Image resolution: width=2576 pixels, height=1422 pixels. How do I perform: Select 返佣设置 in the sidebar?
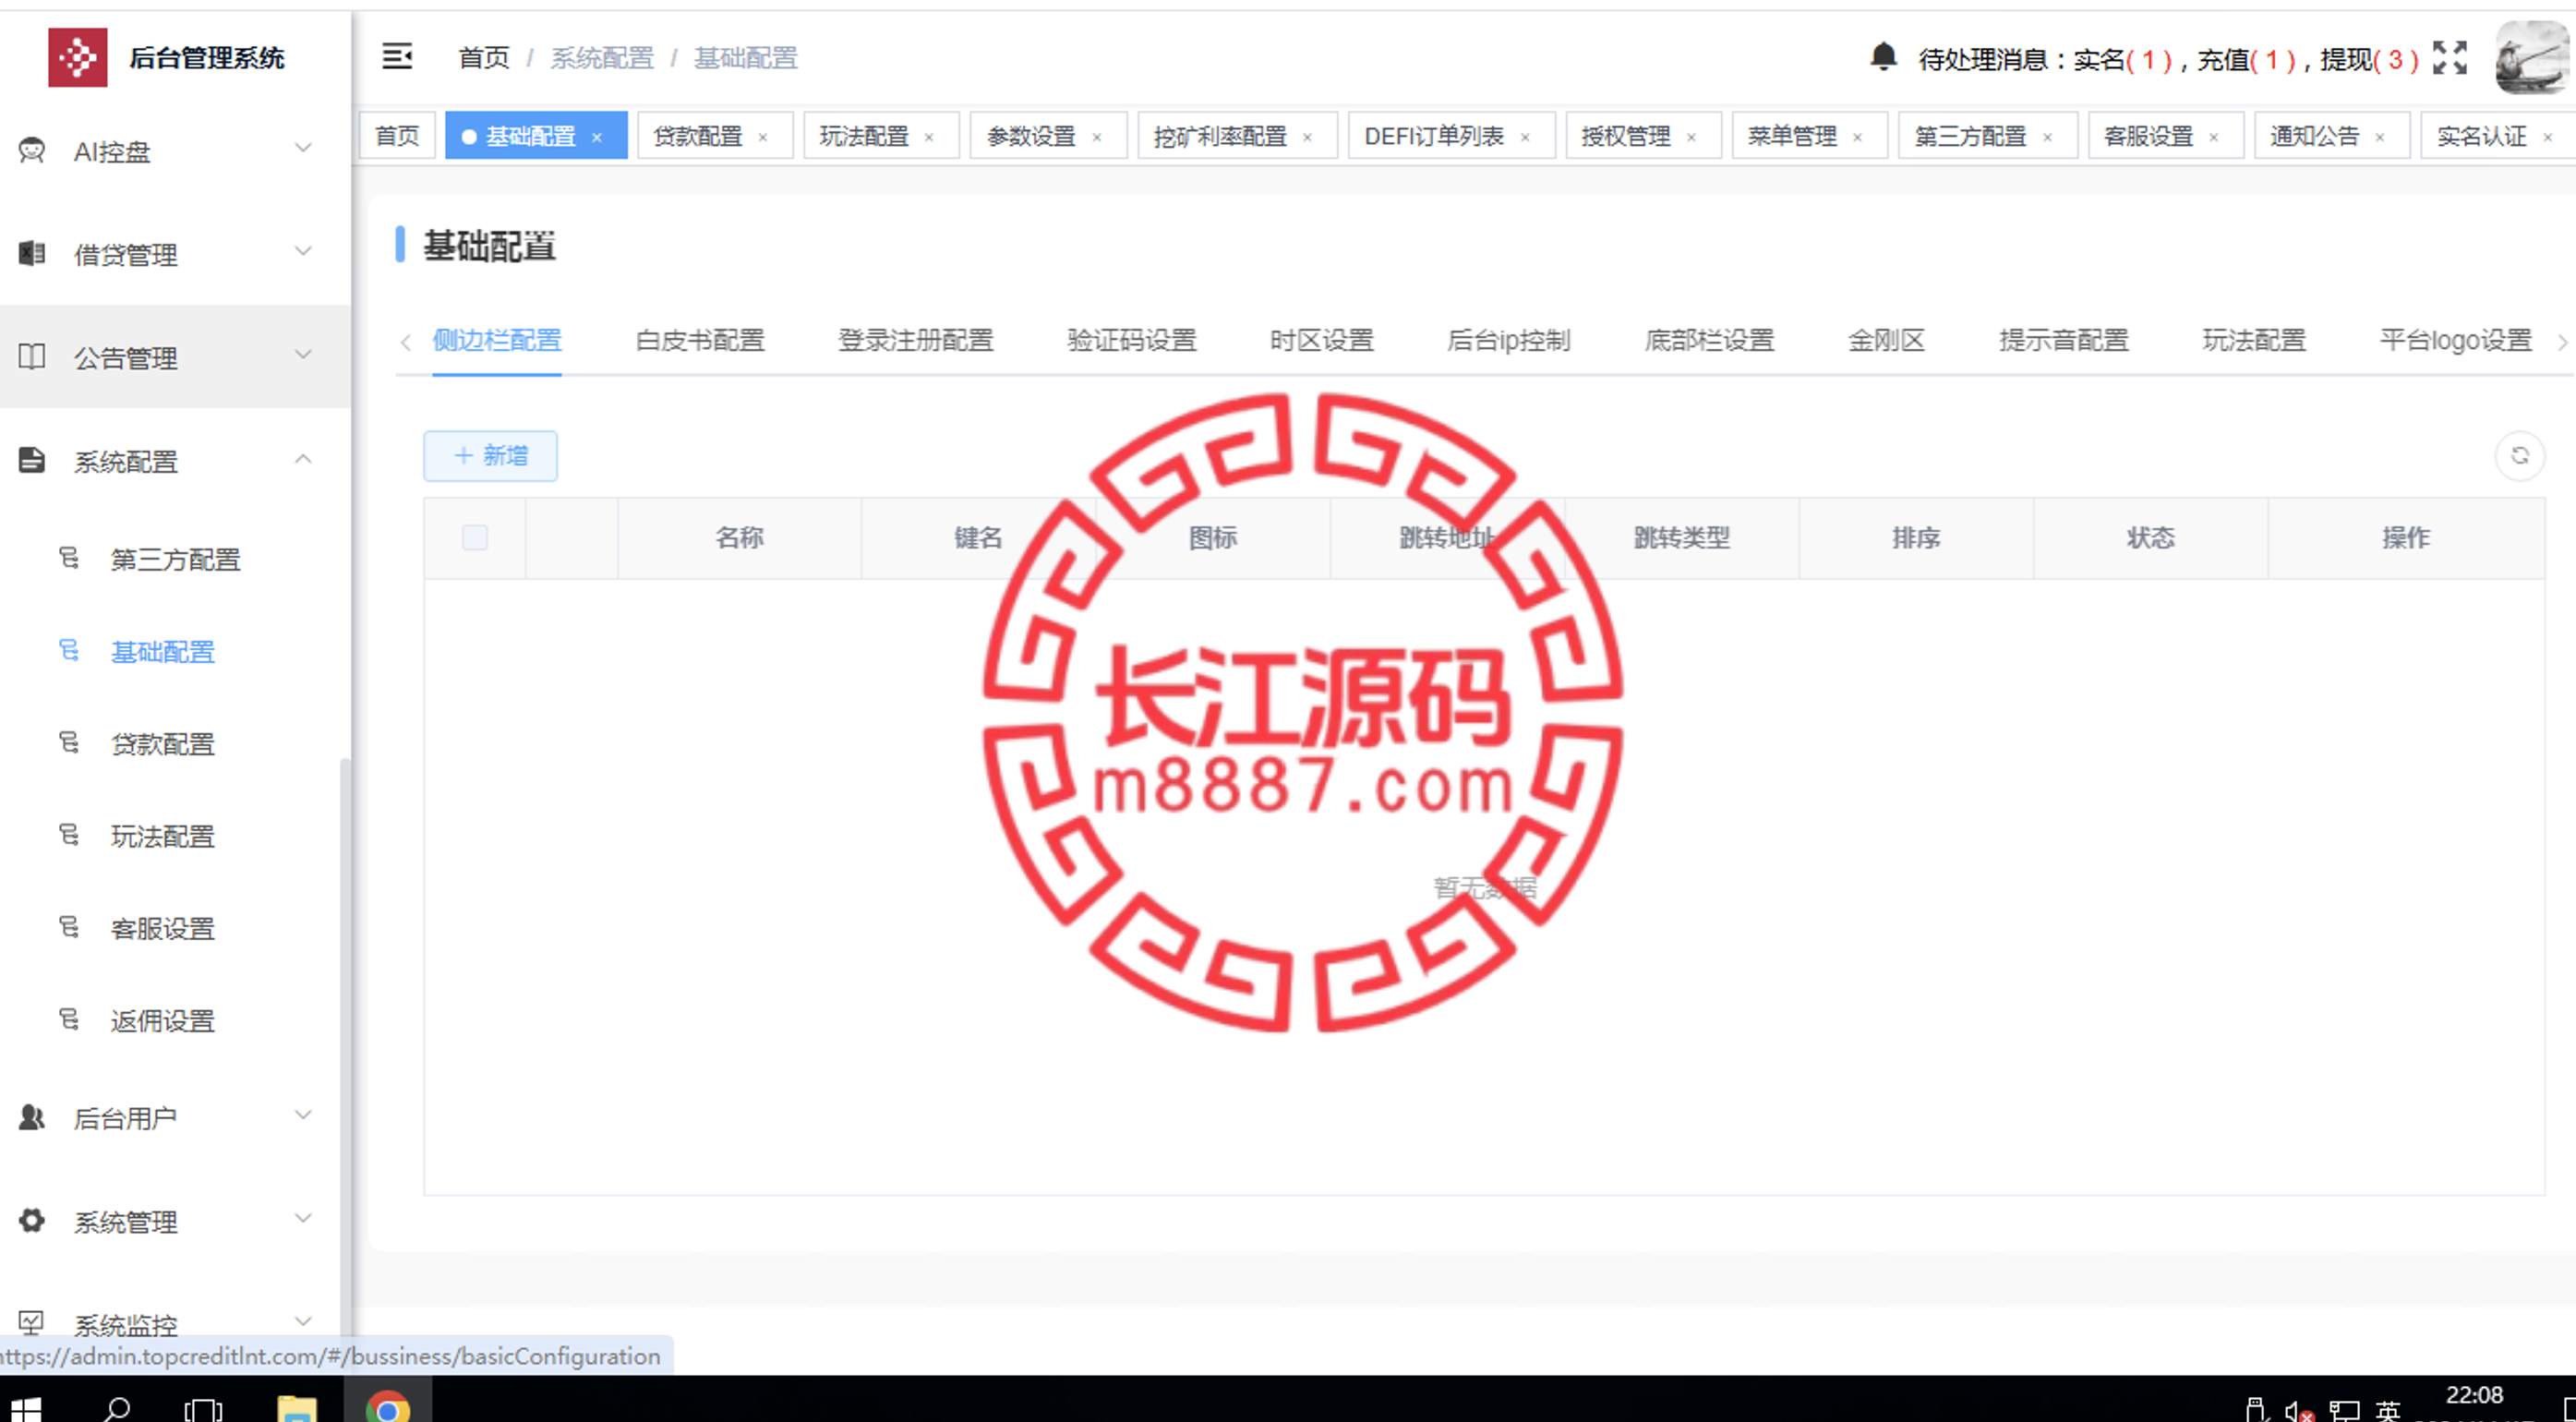tap(162, 1020)
